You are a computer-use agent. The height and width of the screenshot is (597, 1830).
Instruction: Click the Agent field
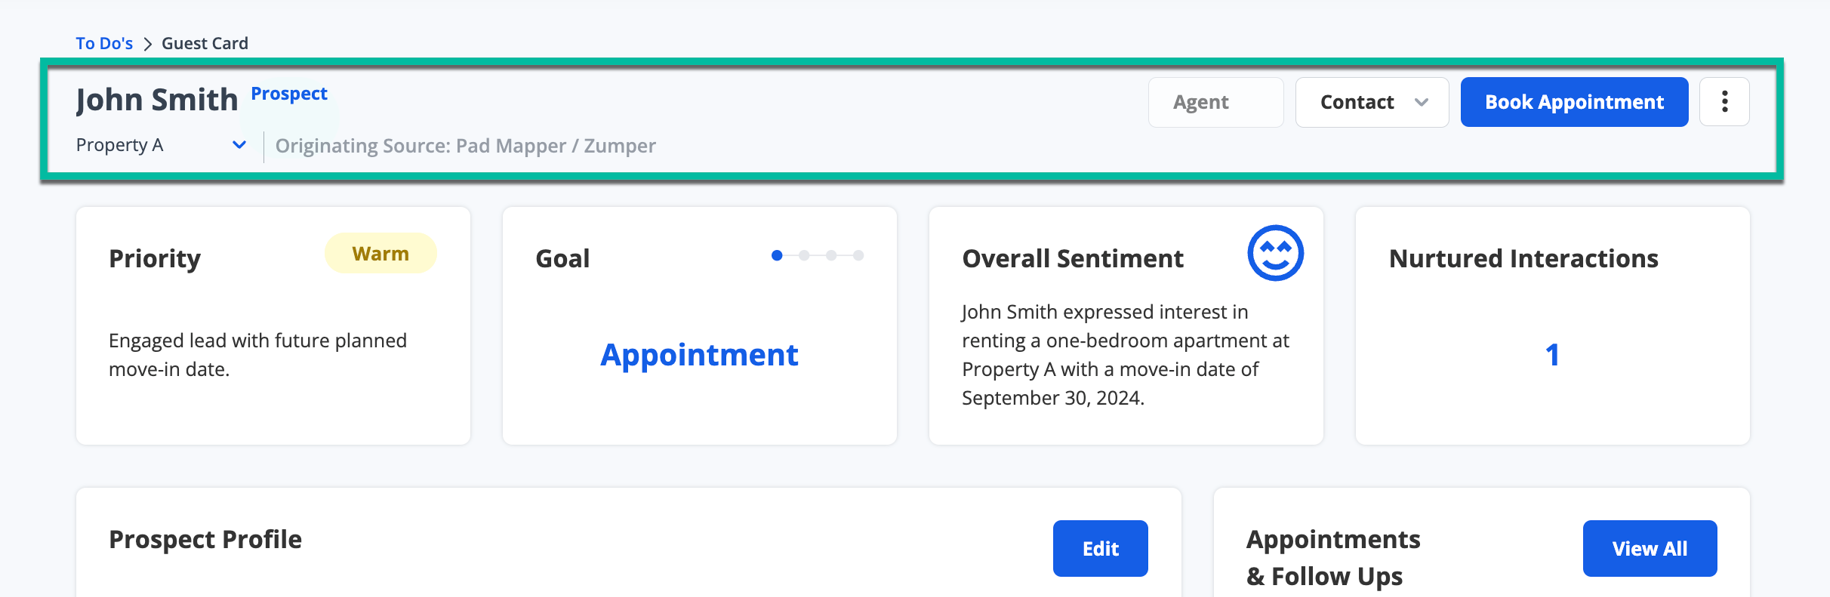(1216, 102)
